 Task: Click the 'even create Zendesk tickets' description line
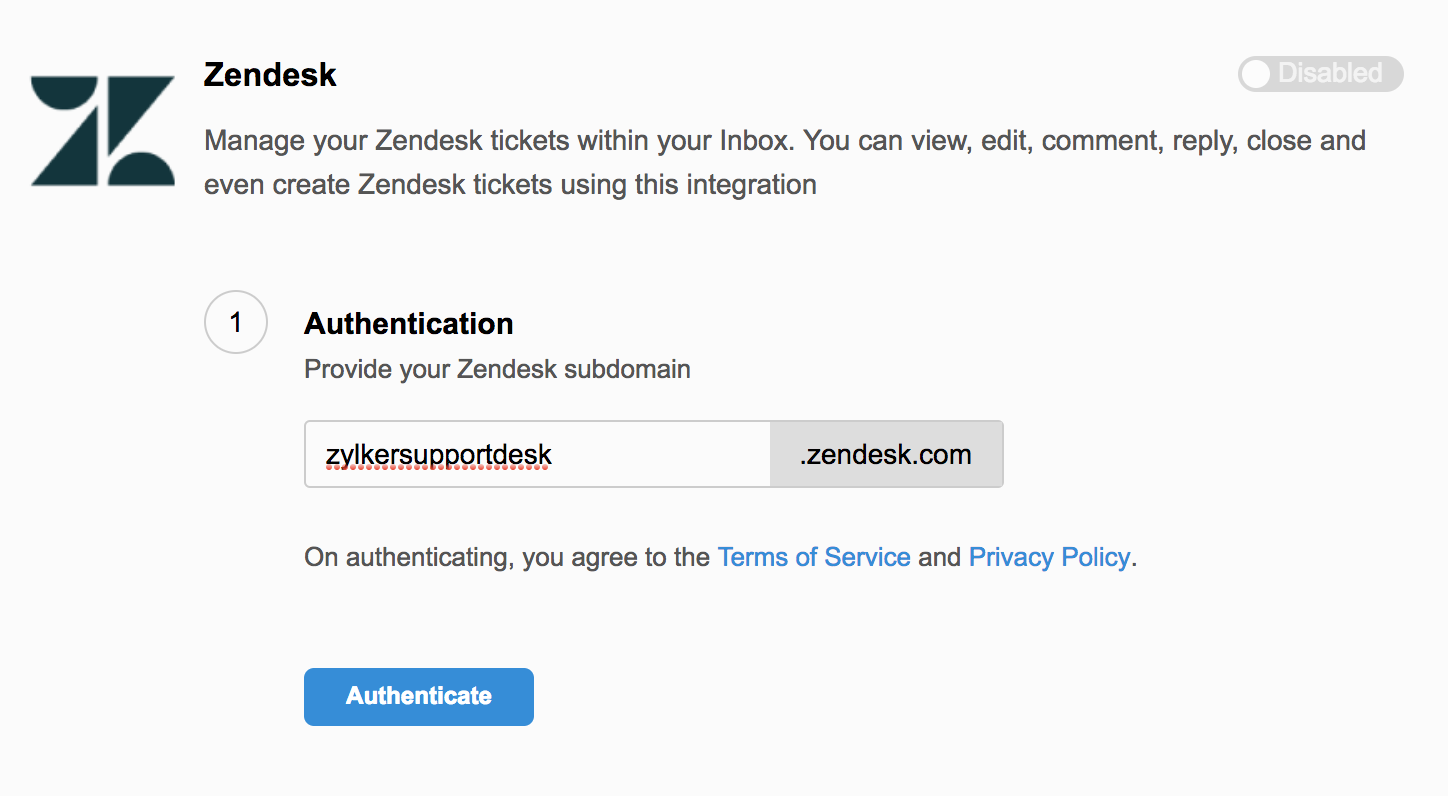click(x=510, y=185)
